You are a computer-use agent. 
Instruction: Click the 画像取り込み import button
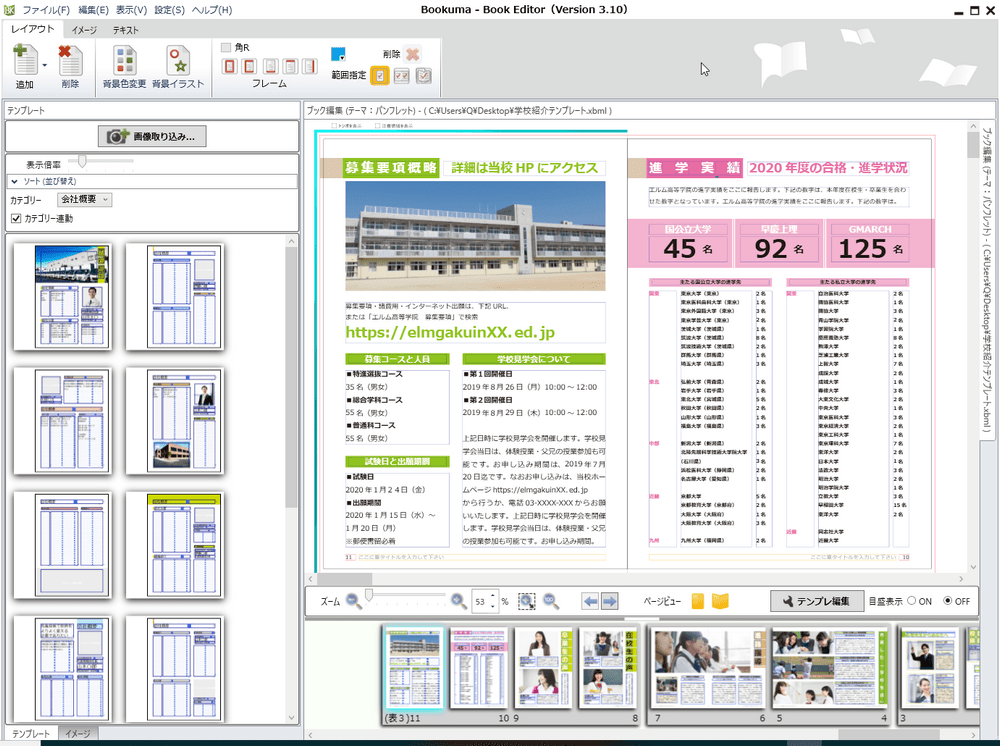[153, 136]
